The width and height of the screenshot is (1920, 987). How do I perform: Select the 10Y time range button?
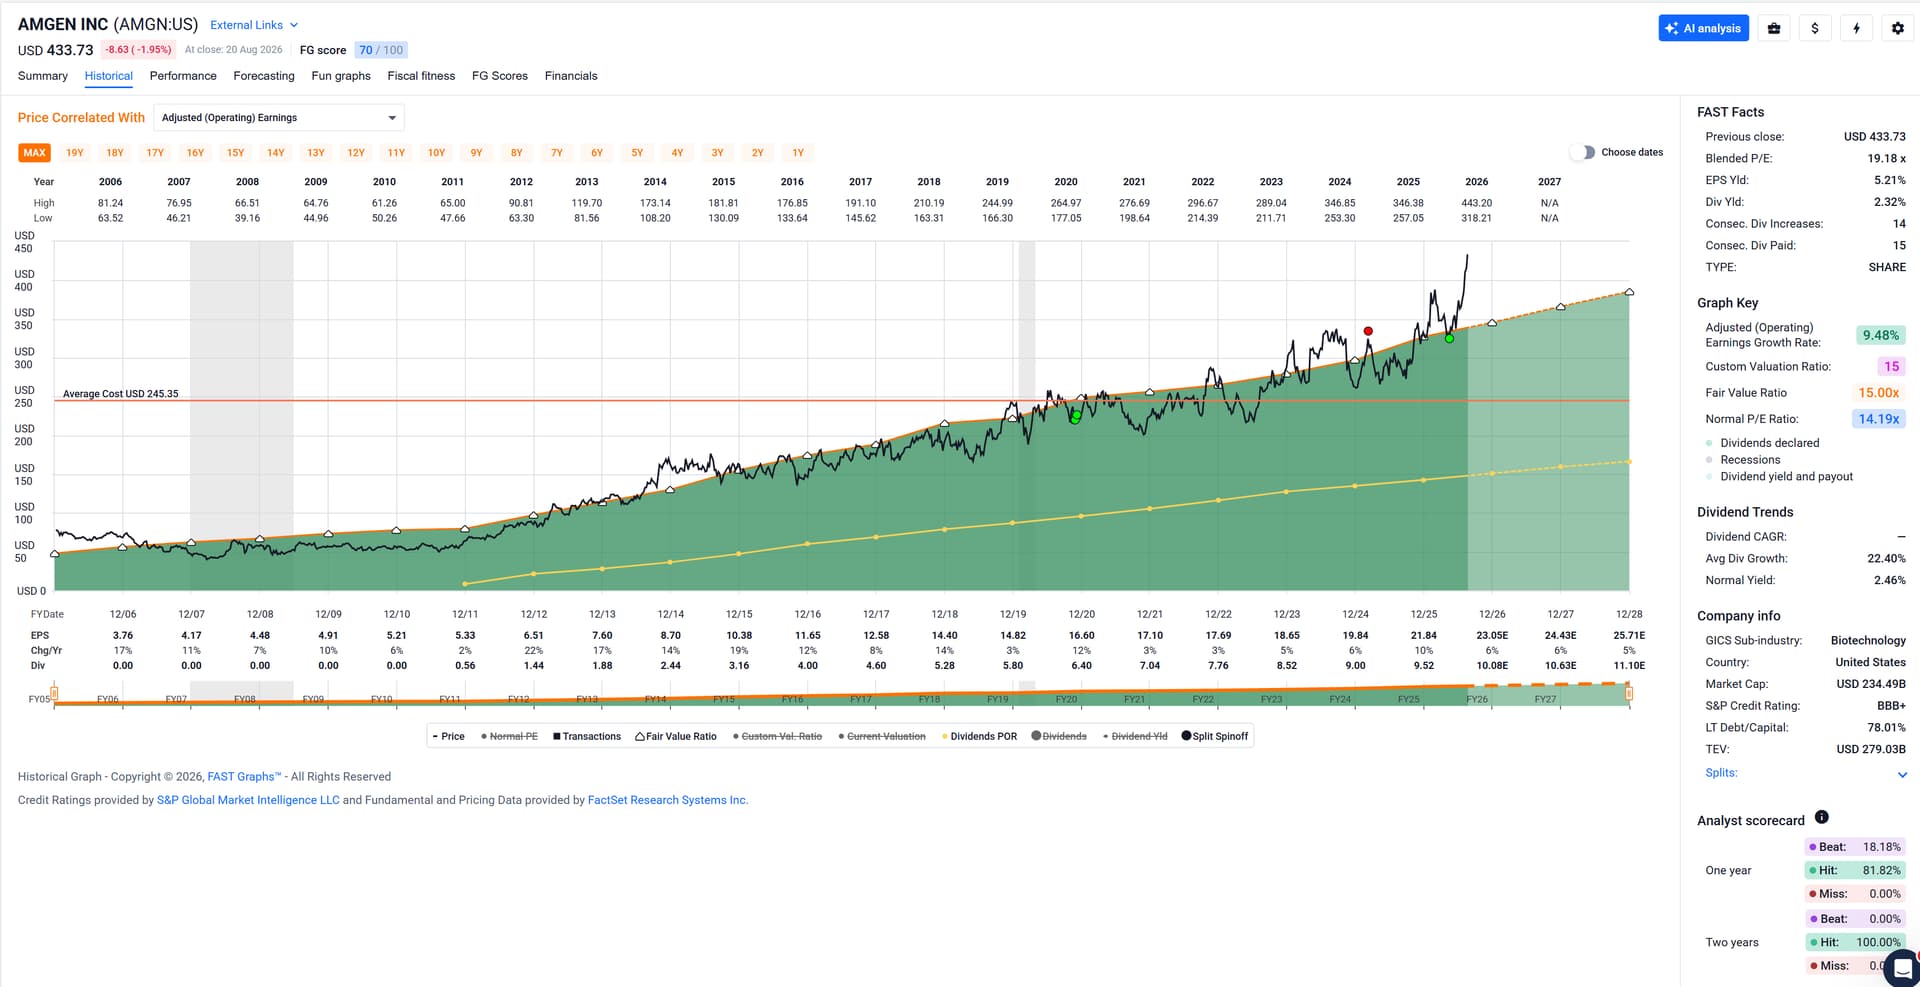(x=436, y=153)
